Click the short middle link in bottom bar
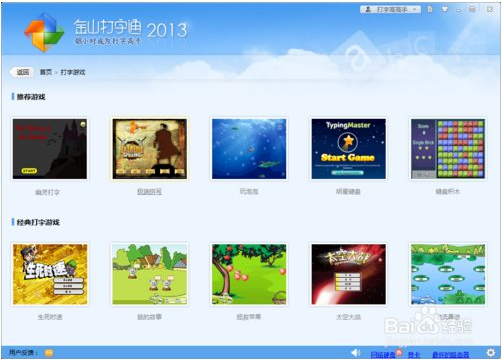The width and height of the screenshot is (502, 360). click(414, 354)
